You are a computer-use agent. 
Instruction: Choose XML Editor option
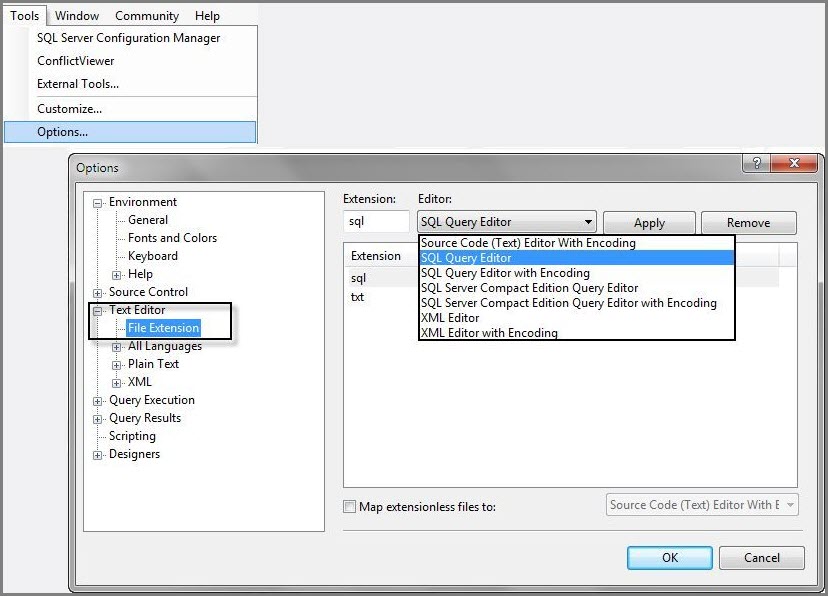[x=577, y=318]
